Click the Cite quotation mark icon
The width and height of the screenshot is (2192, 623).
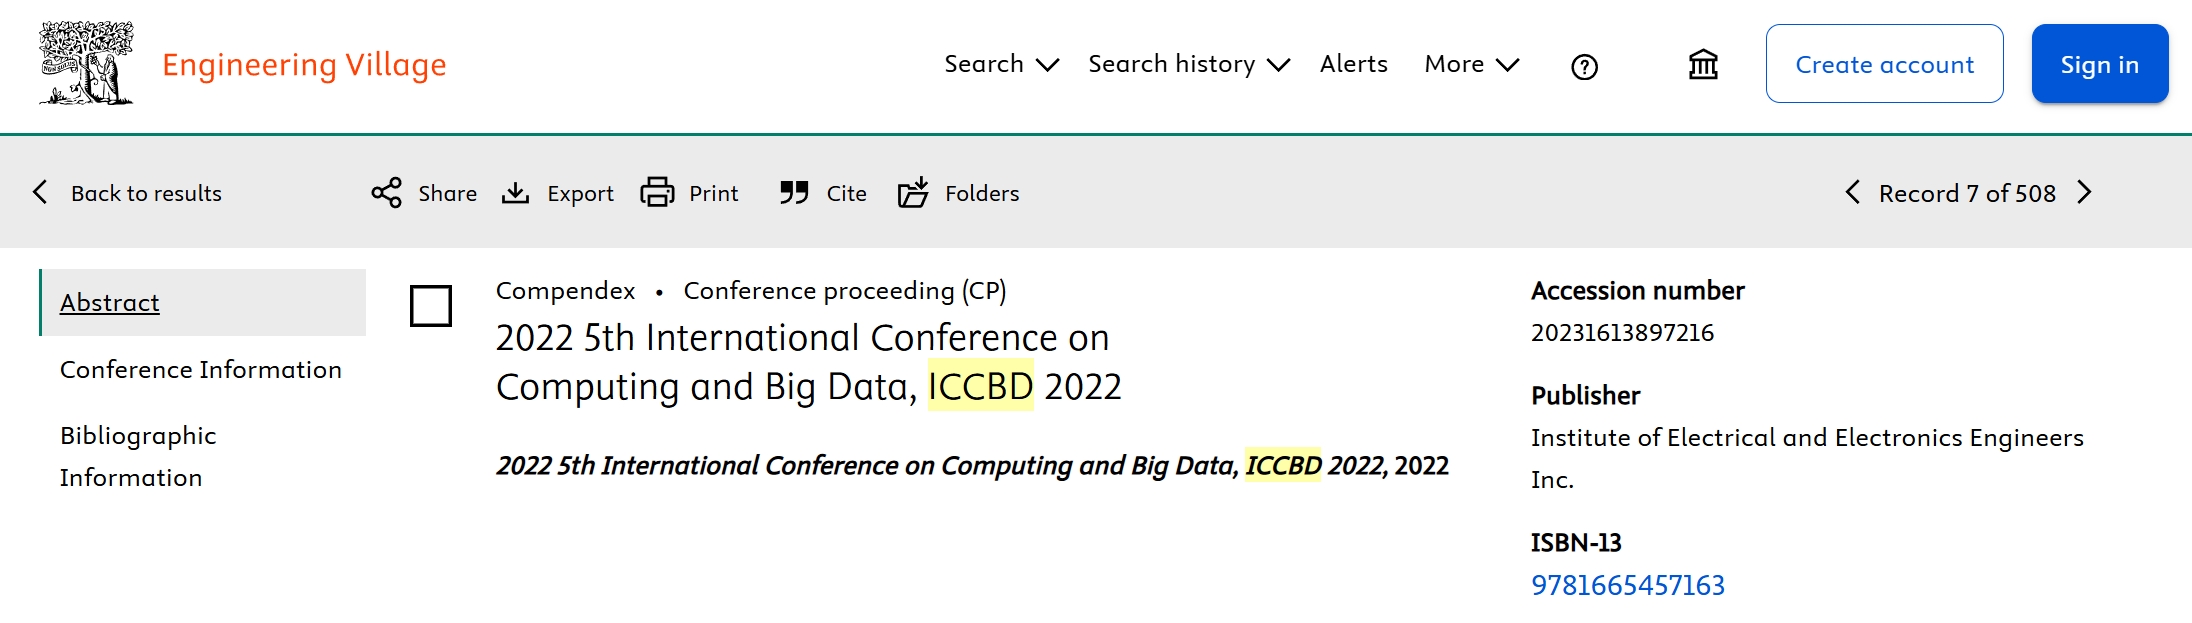coord(794,192)
